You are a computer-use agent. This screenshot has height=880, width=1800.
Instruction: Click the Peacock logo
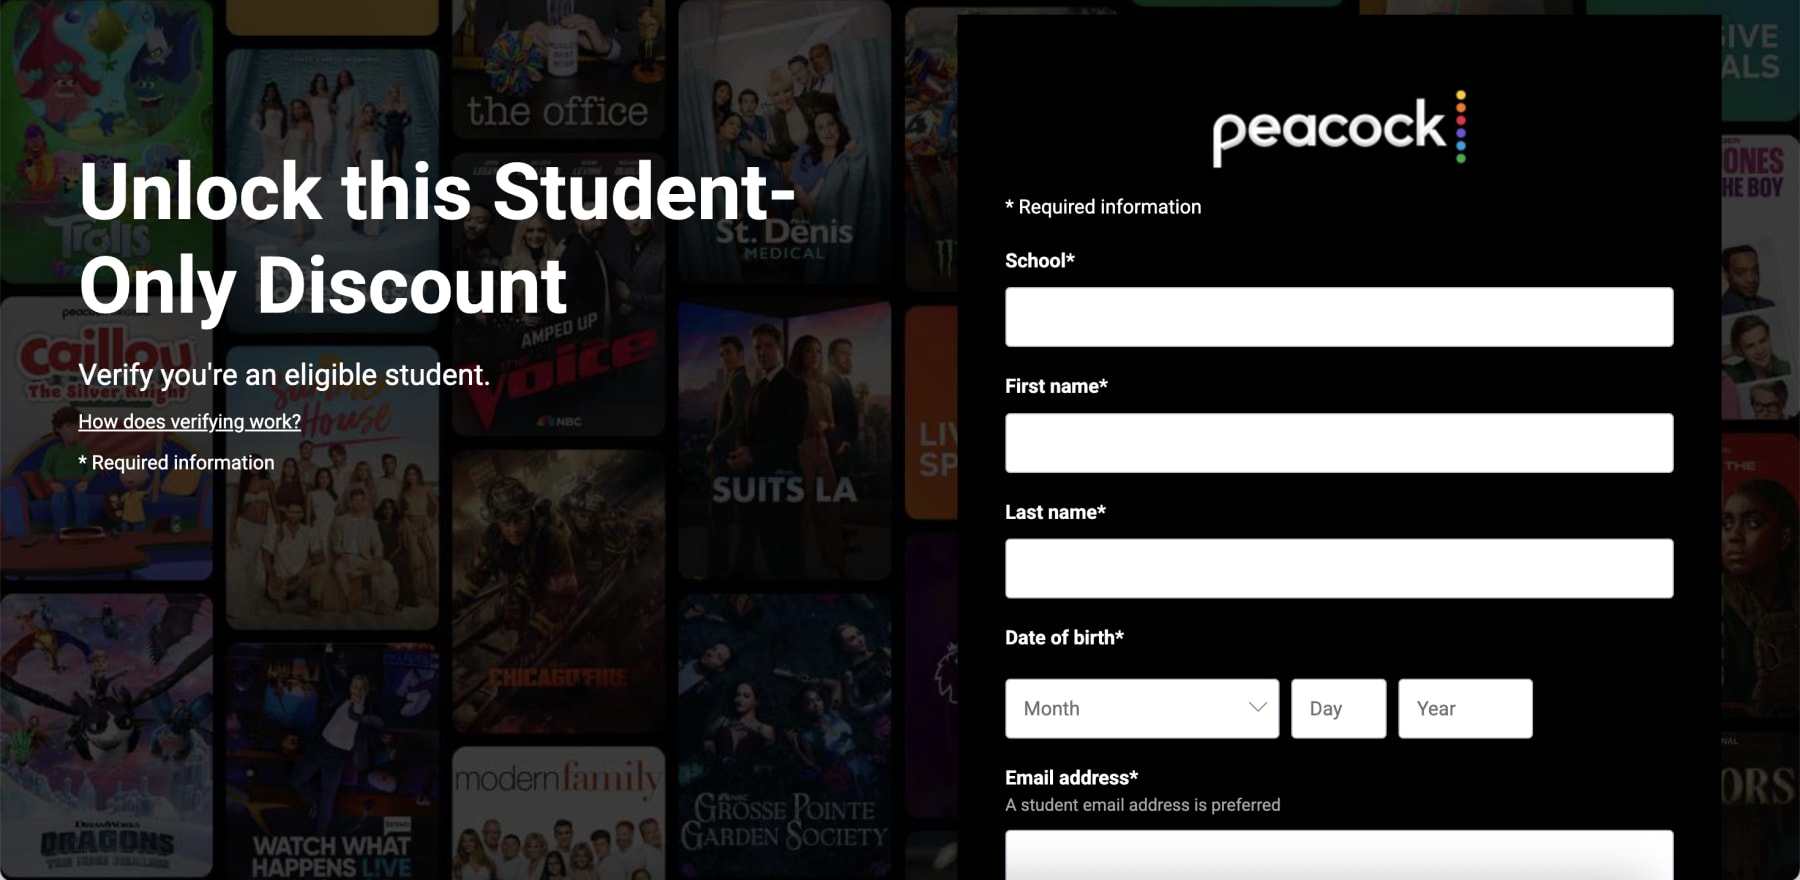point(1339,128)
